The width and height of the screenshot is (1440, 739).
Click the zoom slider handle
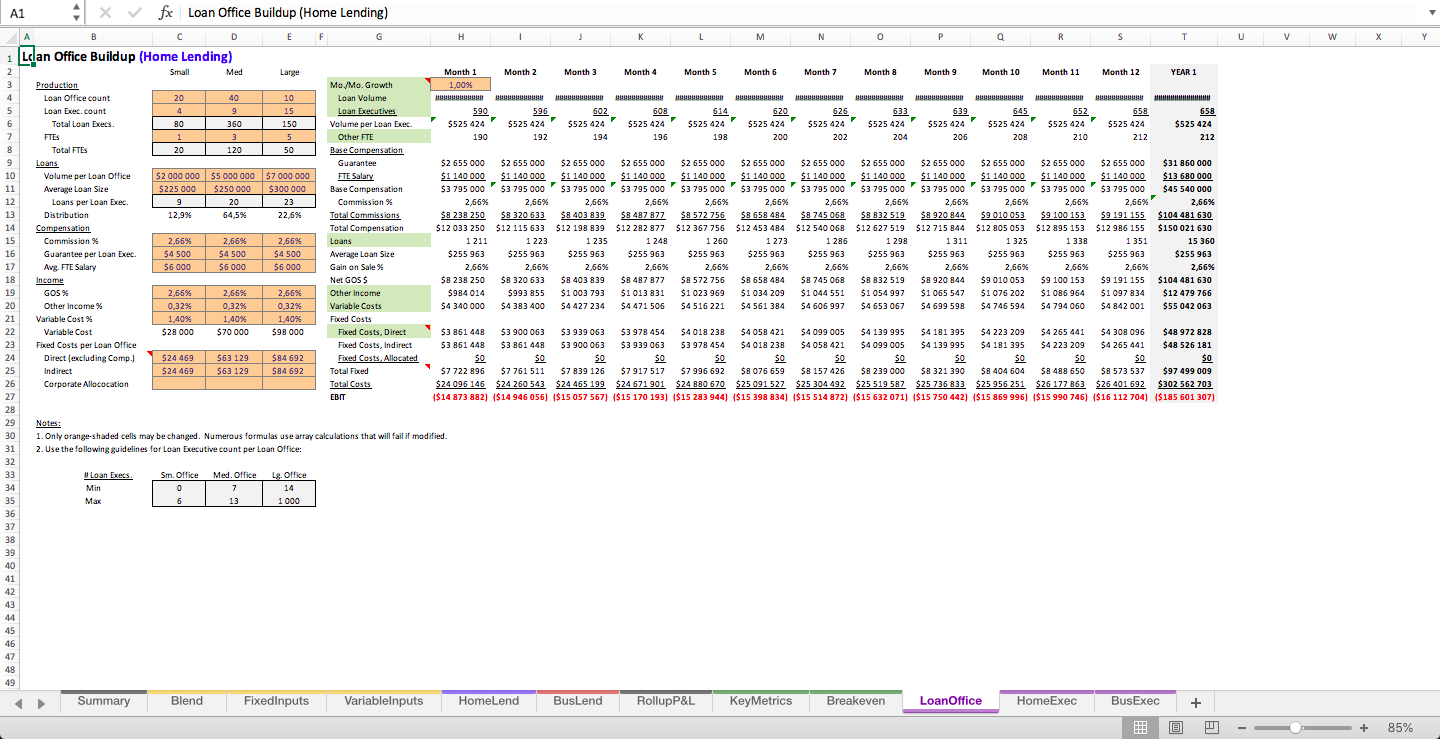tap(1295, 727)
